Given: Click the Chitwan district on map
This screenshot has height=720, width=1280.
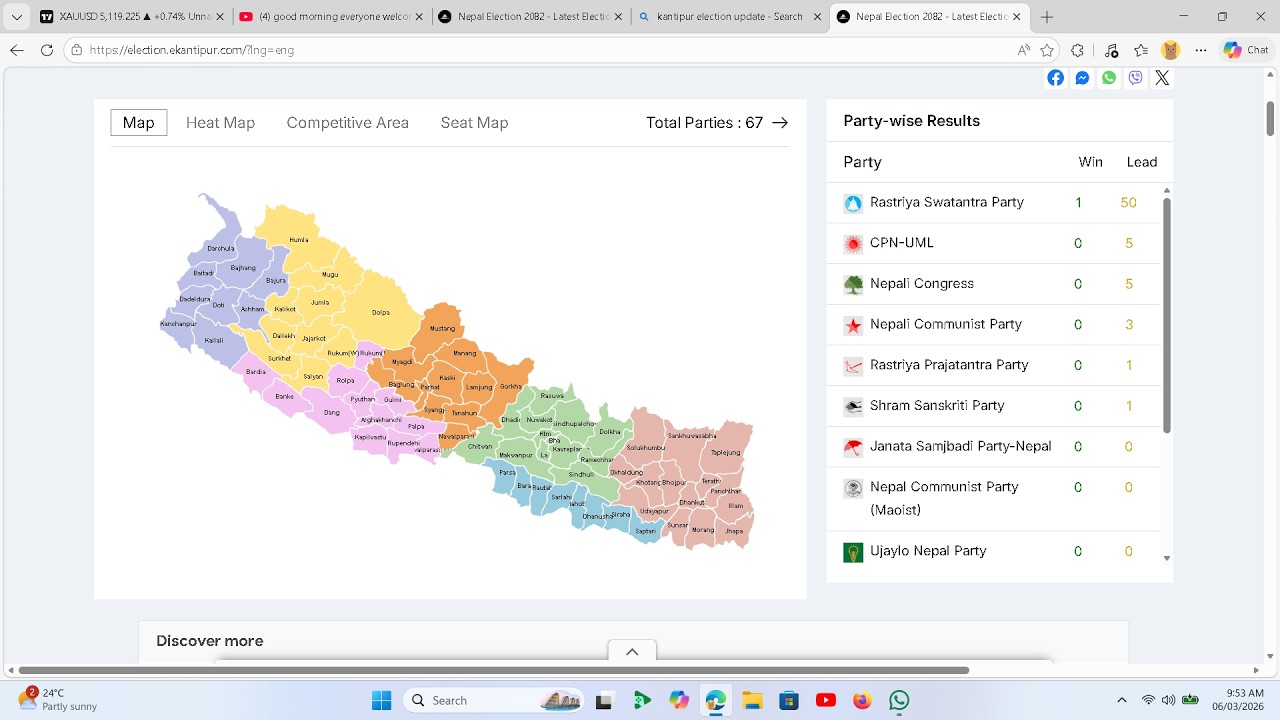Looking at the screenshot, I should pos(480,446).
